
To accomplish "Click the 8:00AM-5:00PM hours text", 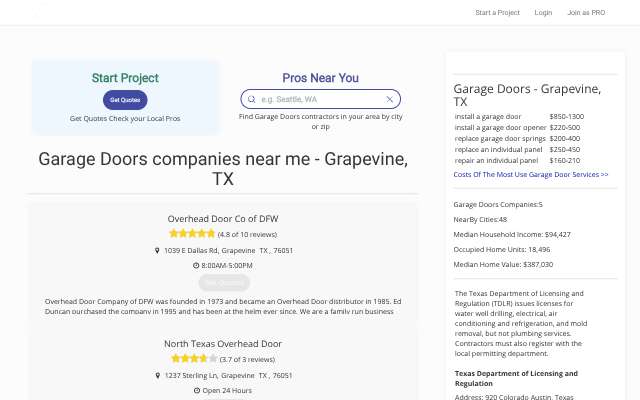I will point(227,265).
